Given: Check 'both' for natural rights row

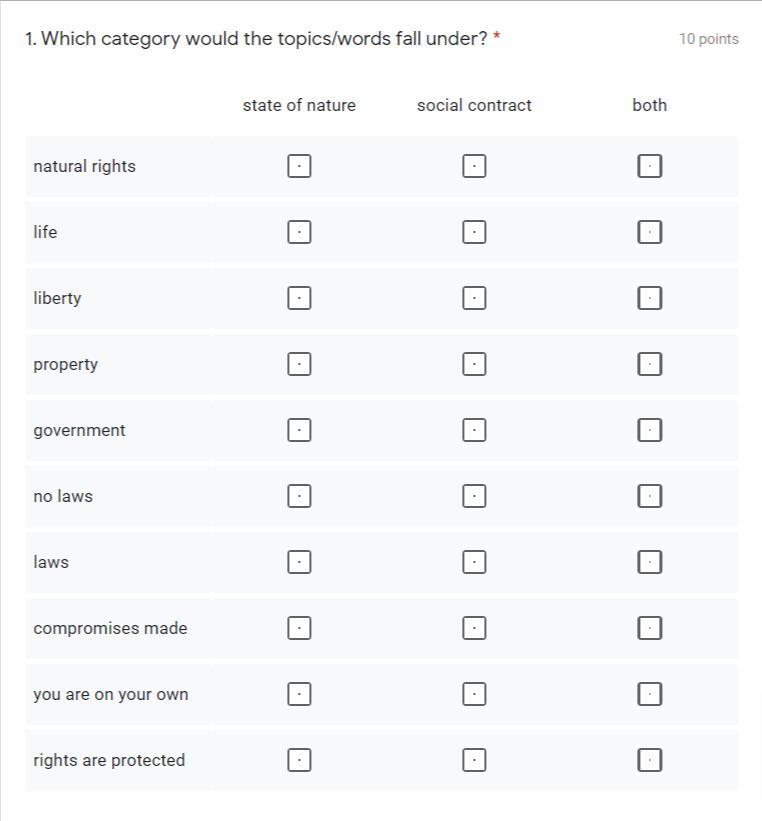Looking at the screenshot, I should click(649, 166).
